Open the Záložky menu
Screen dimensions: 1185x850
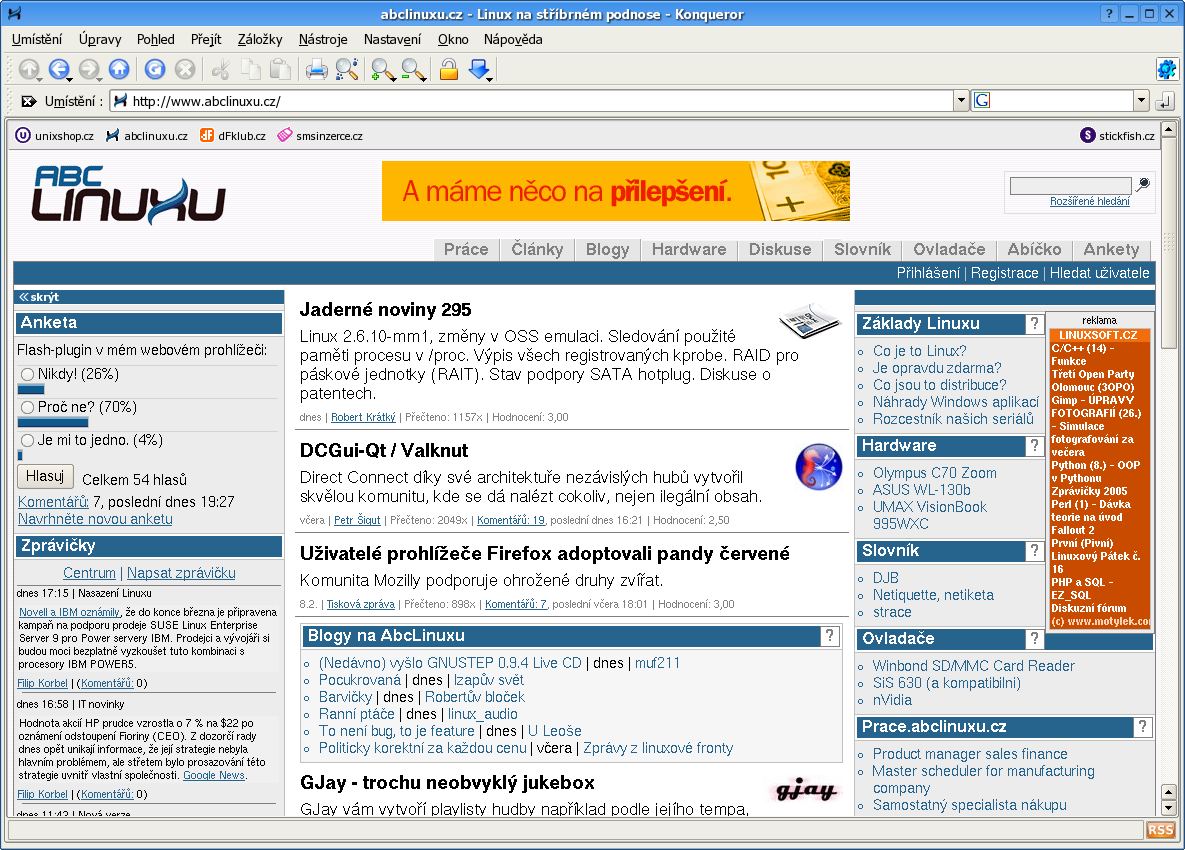click(260, 39)
